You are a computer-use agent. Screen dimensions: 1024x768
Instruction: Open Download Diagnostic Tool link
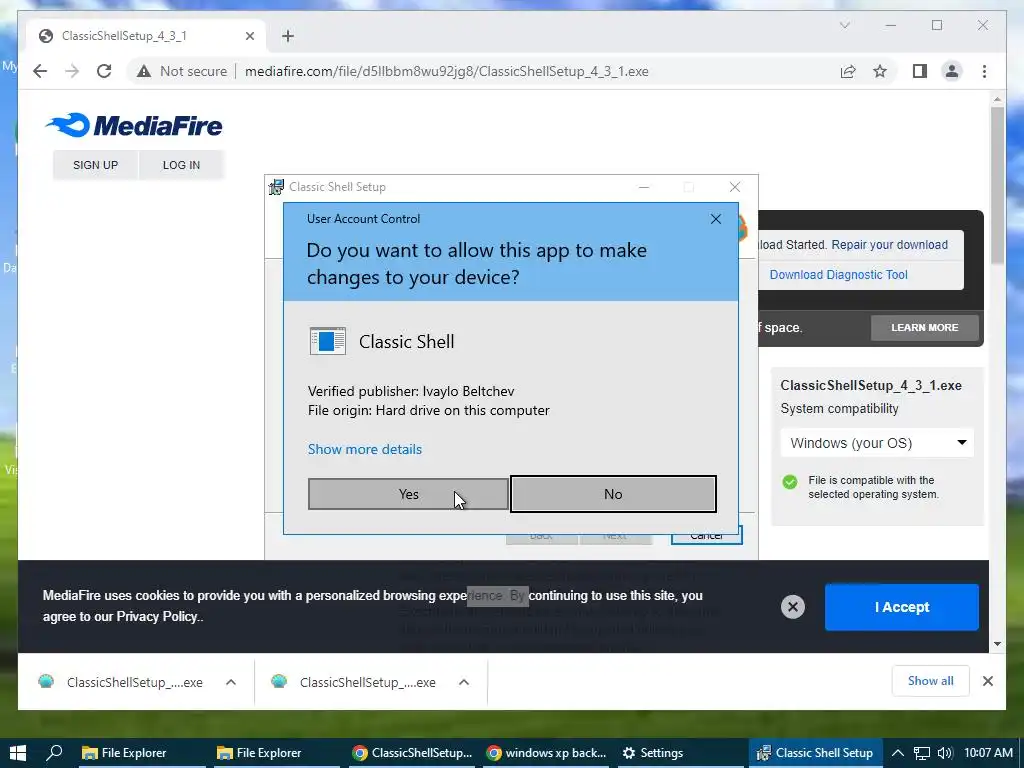click(x=839, y=275)
